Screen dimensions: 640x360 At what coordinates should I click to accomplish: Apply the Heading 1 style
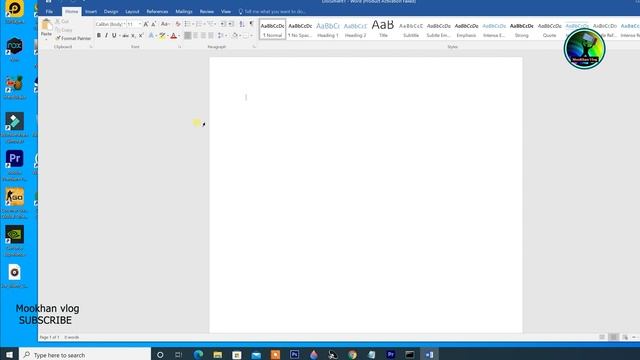point(328,29)
